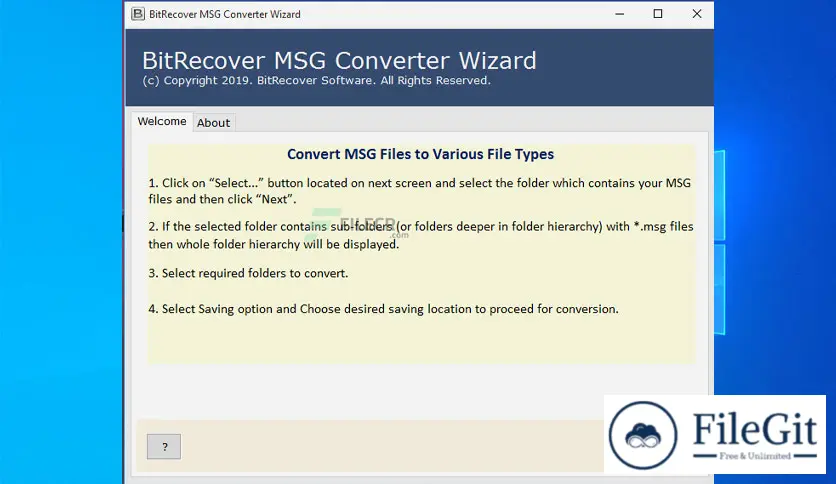The image size is (836, 484).
Task: Click the step 4 'Select Saving option' instruction text
Action: (x=383, y=309)
